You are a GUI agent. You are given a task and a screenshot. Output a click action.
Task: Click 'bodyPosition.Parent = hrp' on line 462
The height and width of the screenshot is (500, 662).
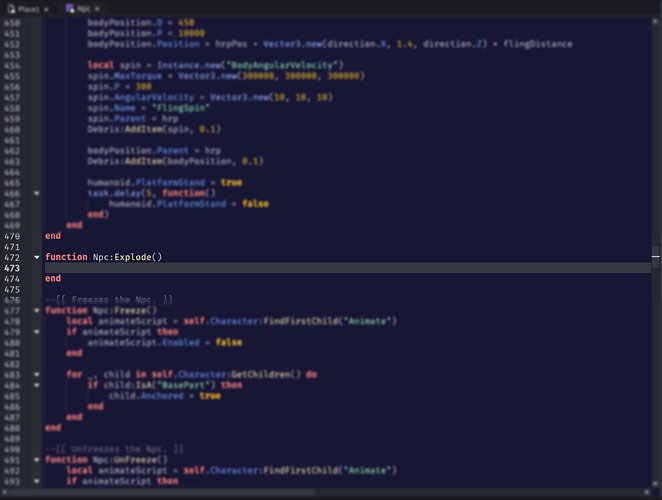[x=154, y=150]
